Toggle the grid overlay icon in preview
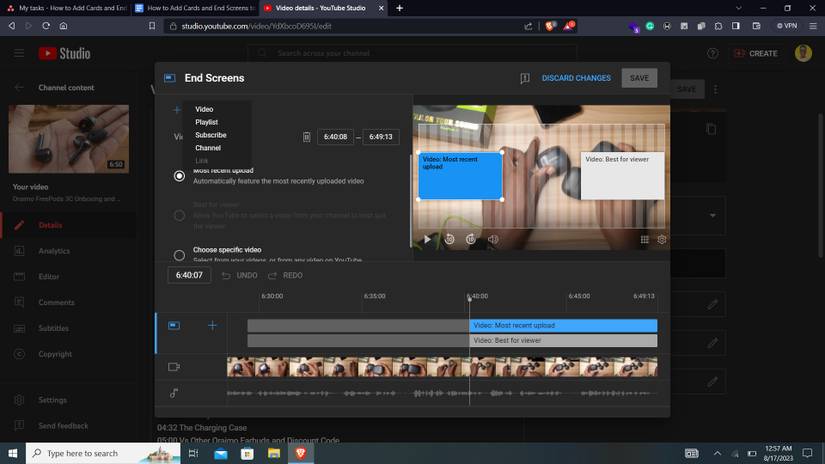This screenshot has height=464, width=825. [x=645, y=239]
